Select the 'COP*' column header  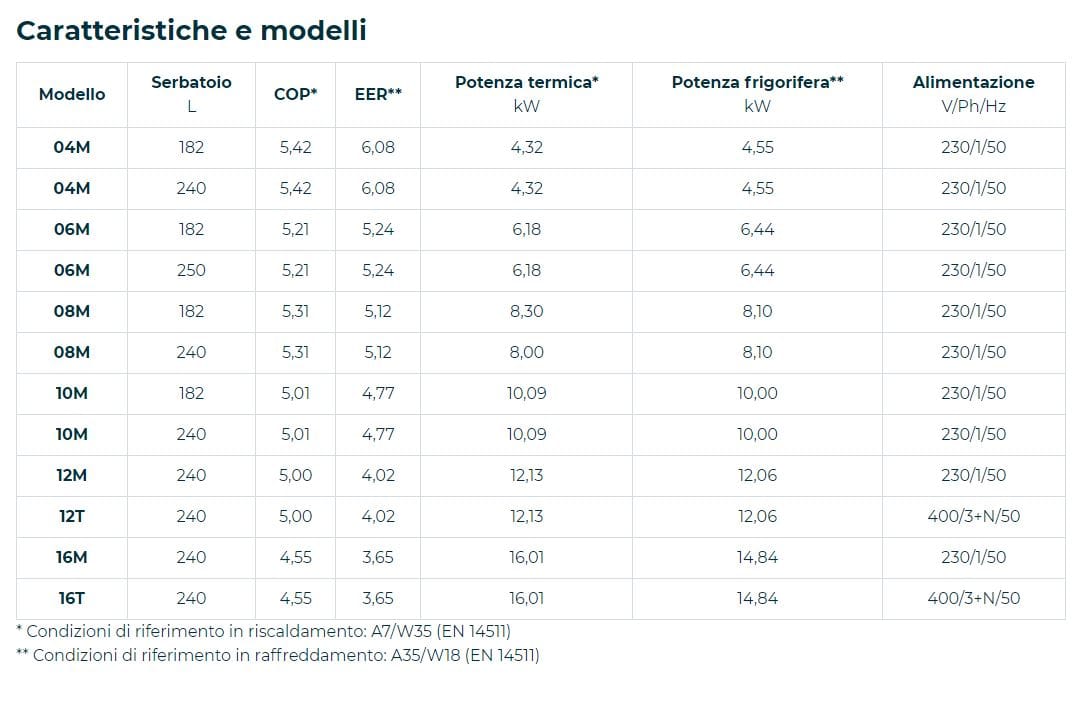click(x=295, y=94)
